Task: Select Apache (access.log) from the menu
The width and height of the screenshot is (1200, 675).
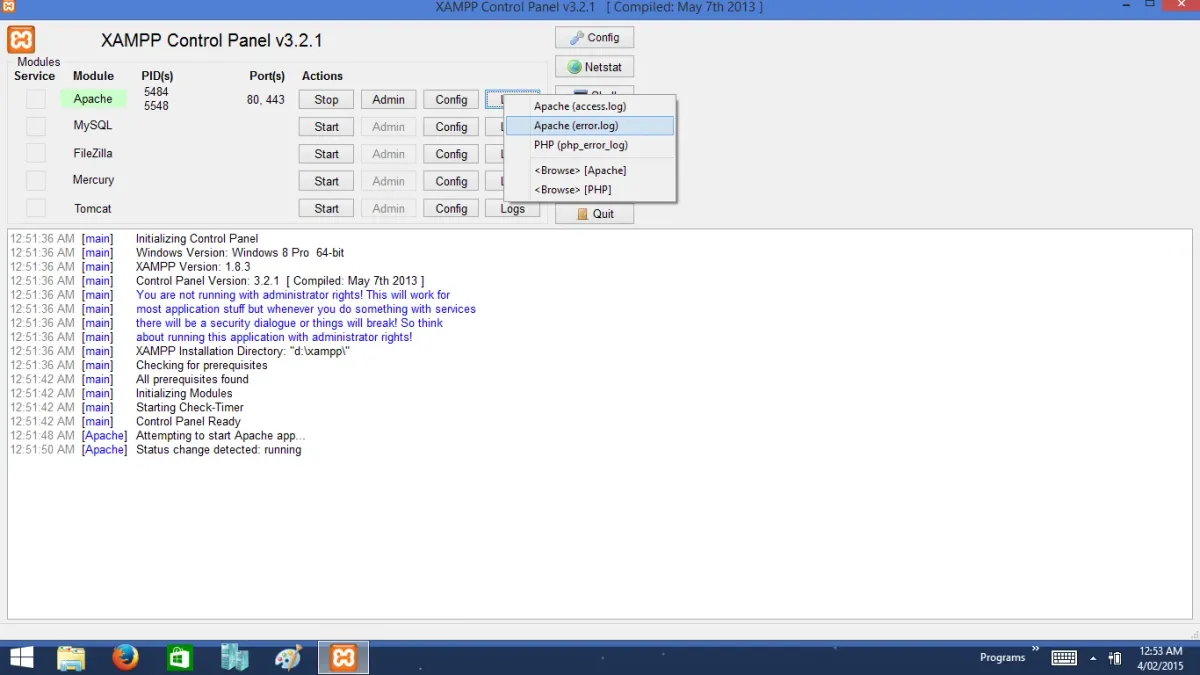Action: [590, 106]
